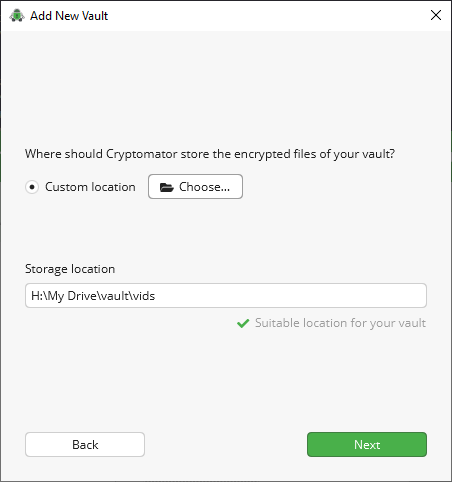Click the question about storing encrypted files
This screenshot has height=482, width=452.
(210, 154)
